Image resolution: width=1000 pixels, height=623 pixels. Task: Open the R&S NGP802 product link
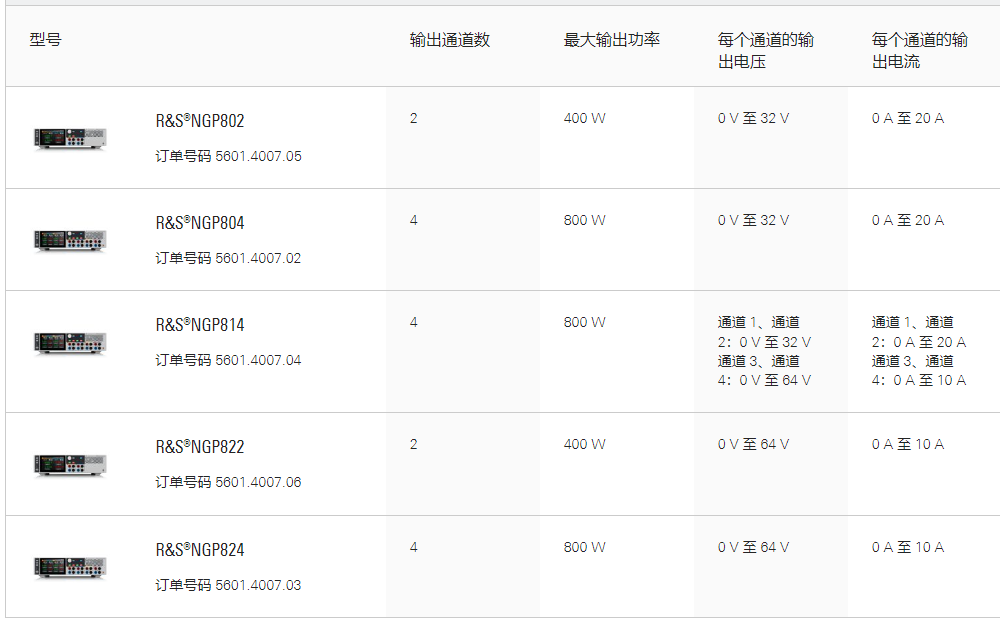coord(200,121)
